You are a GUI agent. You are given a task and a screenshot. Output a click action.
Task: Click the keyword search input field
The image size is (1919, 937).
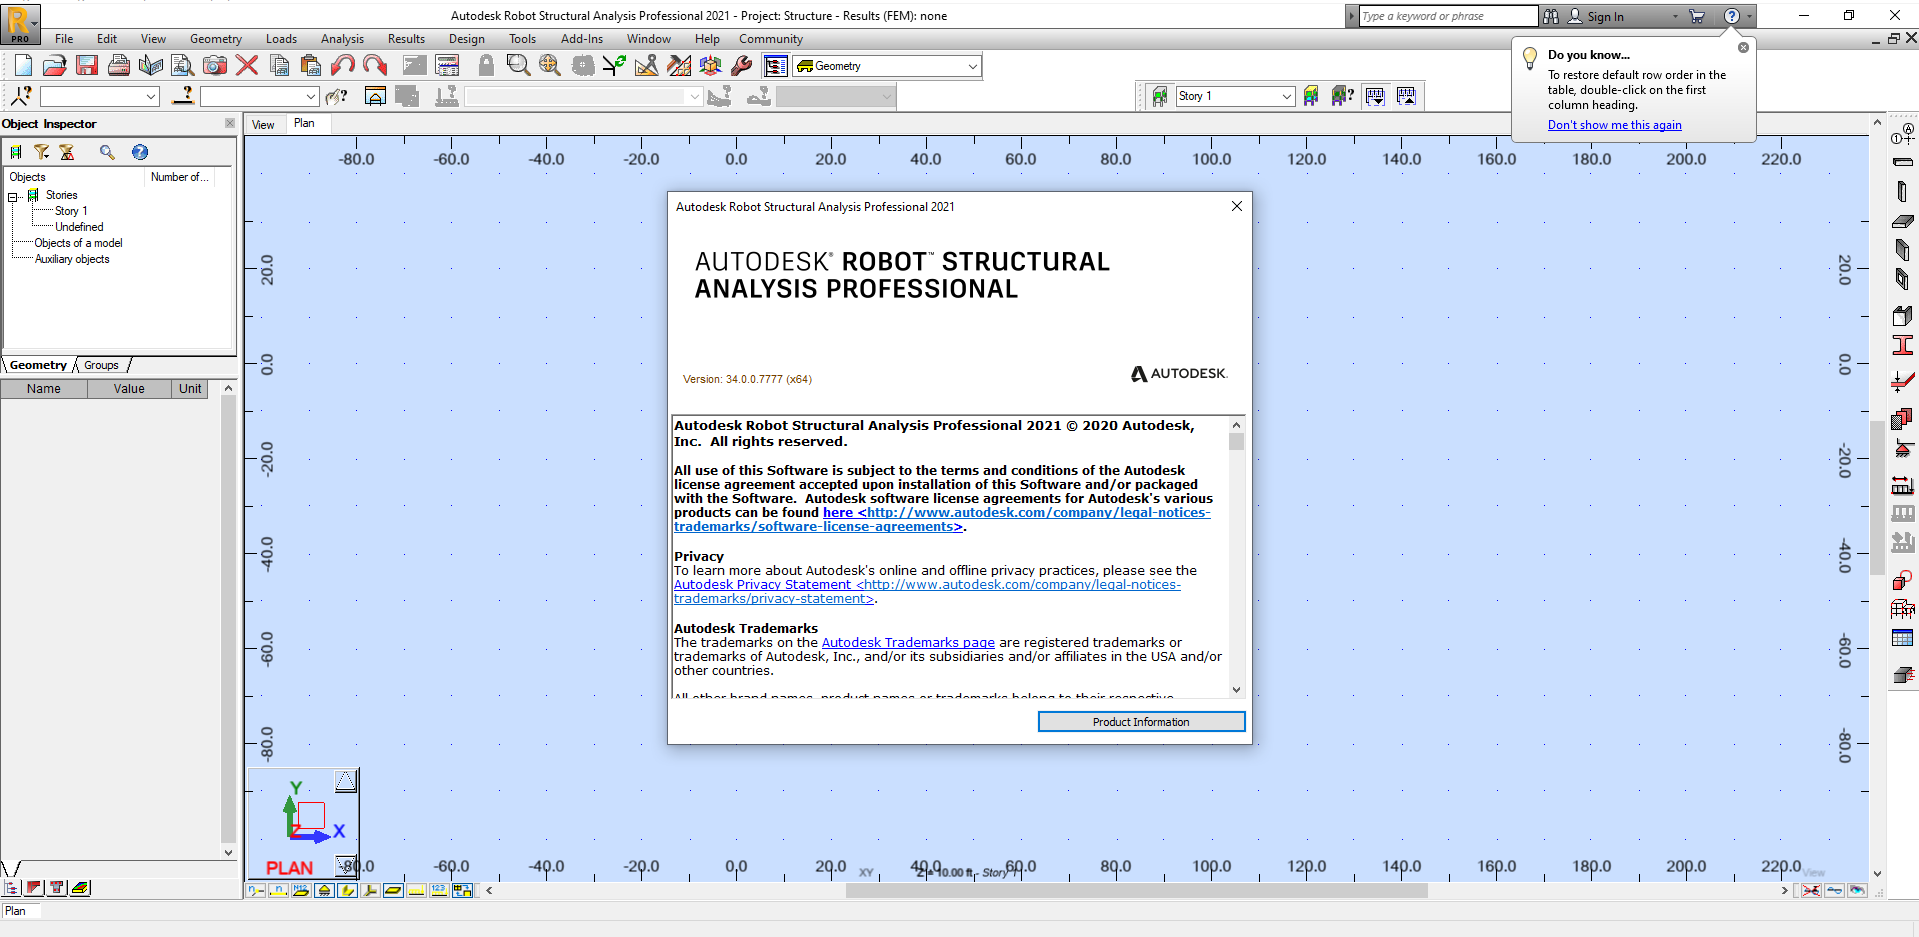1447,16
